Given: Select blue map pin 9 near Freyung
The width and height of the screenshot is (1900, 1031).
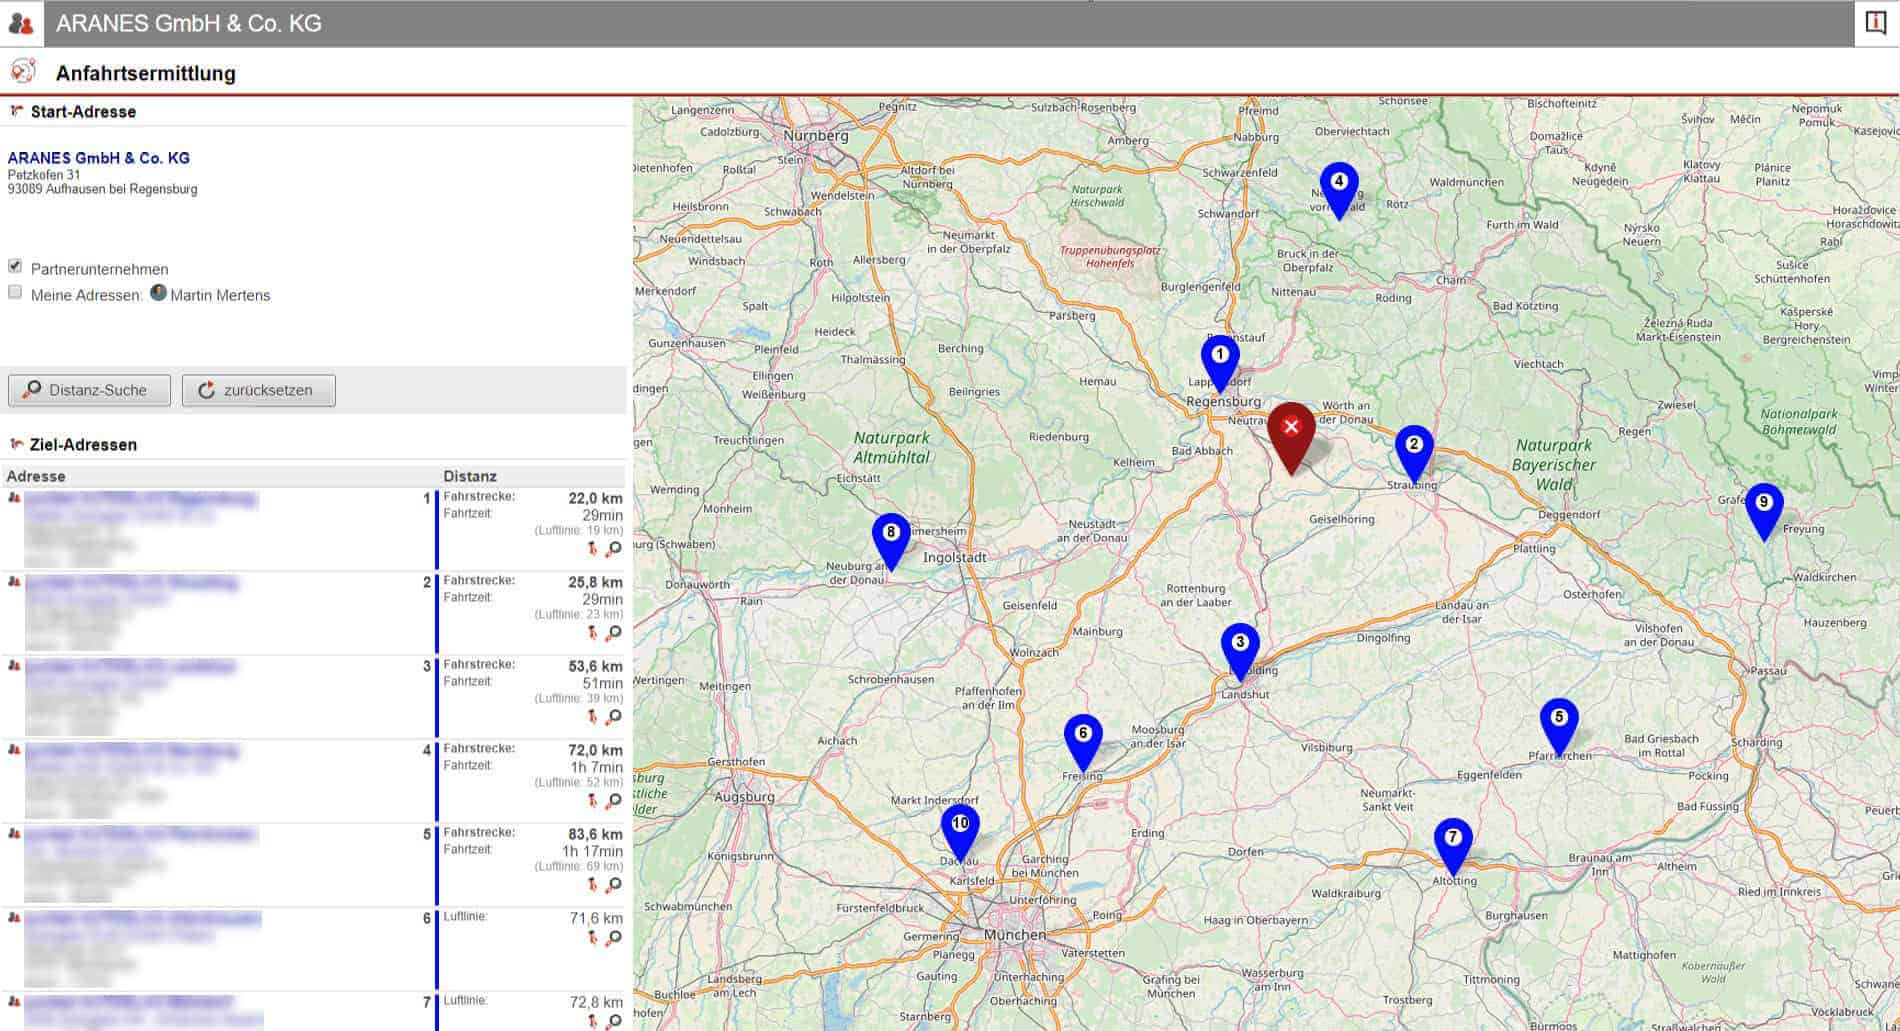Looking at the screenshot, I should click(x=1763, y=508).
